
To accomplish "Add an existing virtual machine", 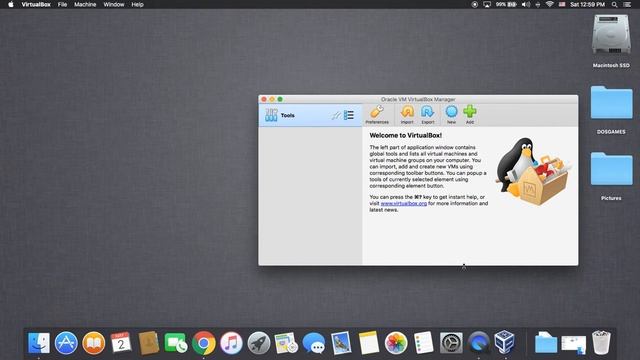I will pyautogui.click(x=470, y=115).
